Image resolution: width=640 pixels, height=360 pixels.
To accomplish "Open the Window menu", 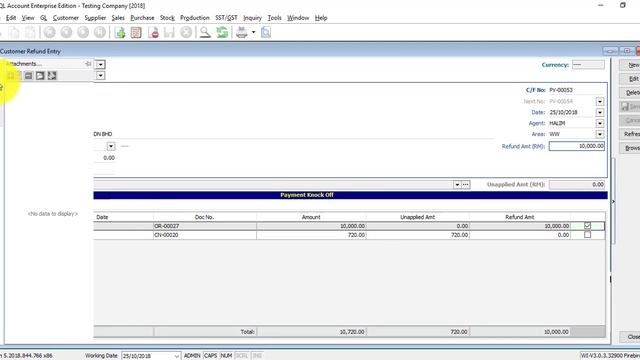I will 298,18.
